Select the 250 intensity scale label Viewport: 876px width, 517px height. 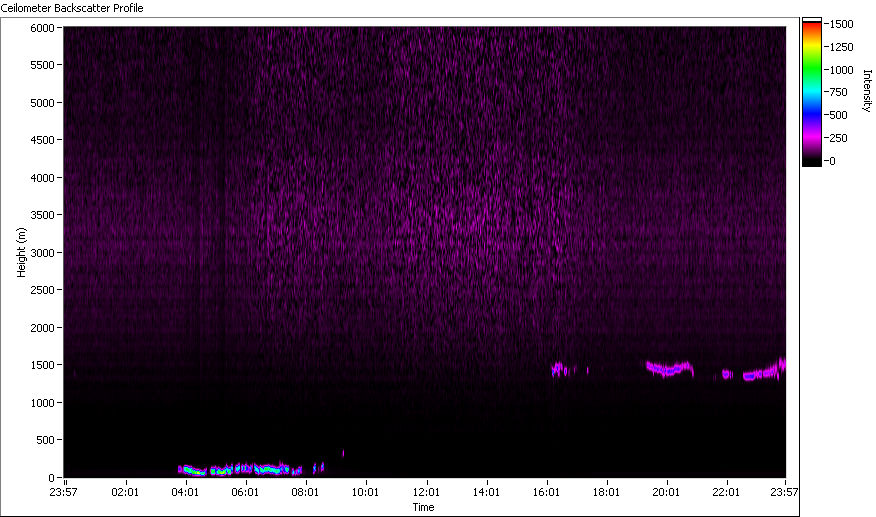point(839,138)
